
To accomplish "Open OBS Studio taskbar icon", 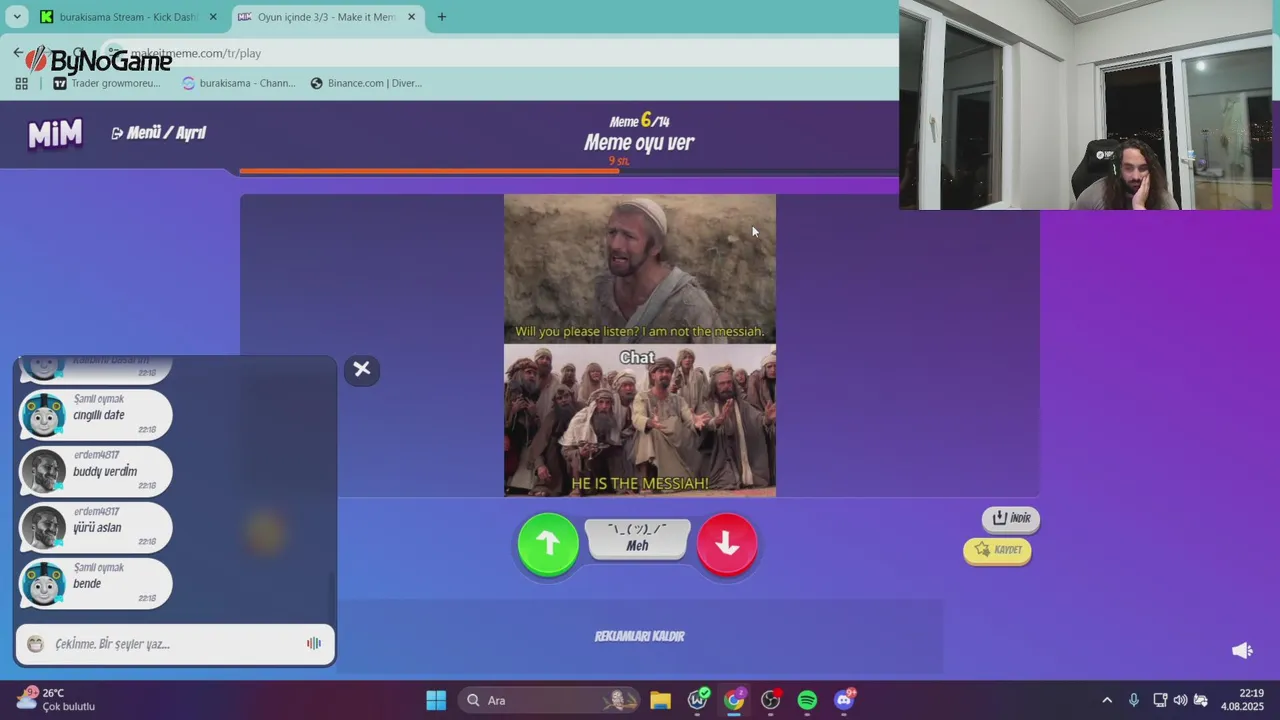I will [770, 700].
